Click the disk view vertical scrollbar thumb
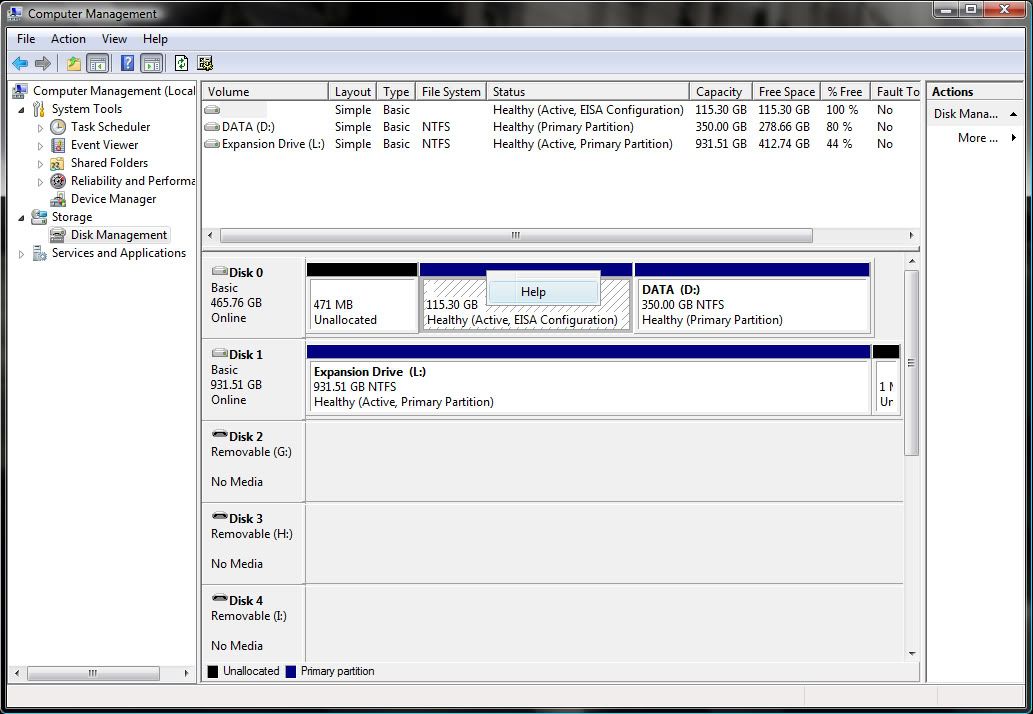This screenshot has width=1033, height=714. (x=912, y=363)
